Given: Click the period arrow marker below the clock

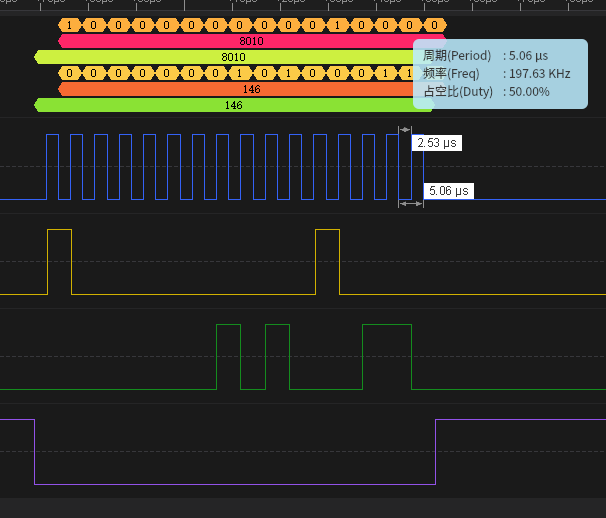Looking at the screenshot, I should 411,203.
